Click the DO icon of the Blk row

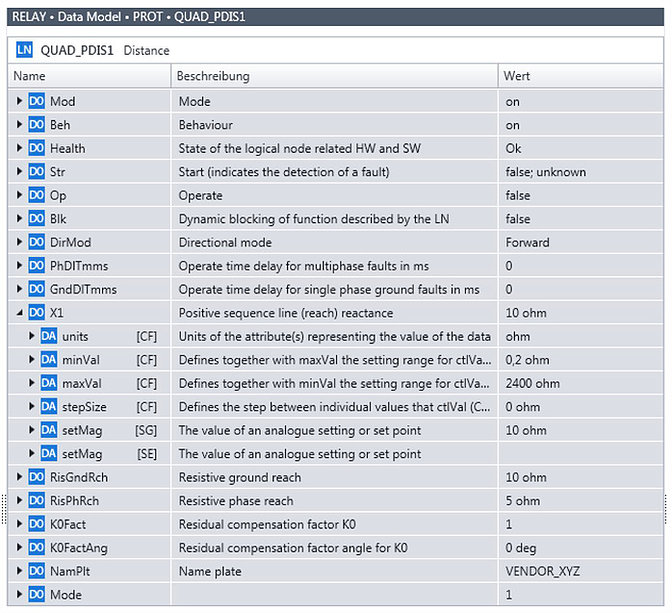36,219
